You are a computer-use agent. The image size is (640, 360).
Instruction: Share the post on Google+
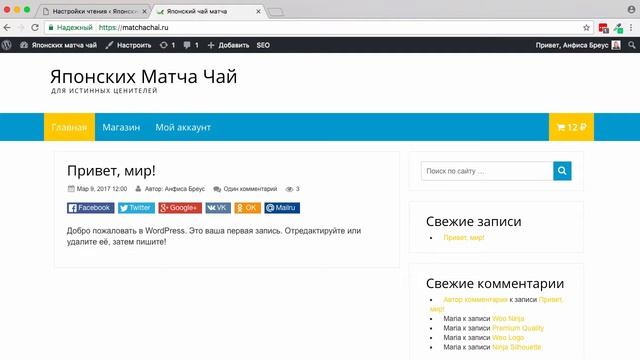pos(180,208)
